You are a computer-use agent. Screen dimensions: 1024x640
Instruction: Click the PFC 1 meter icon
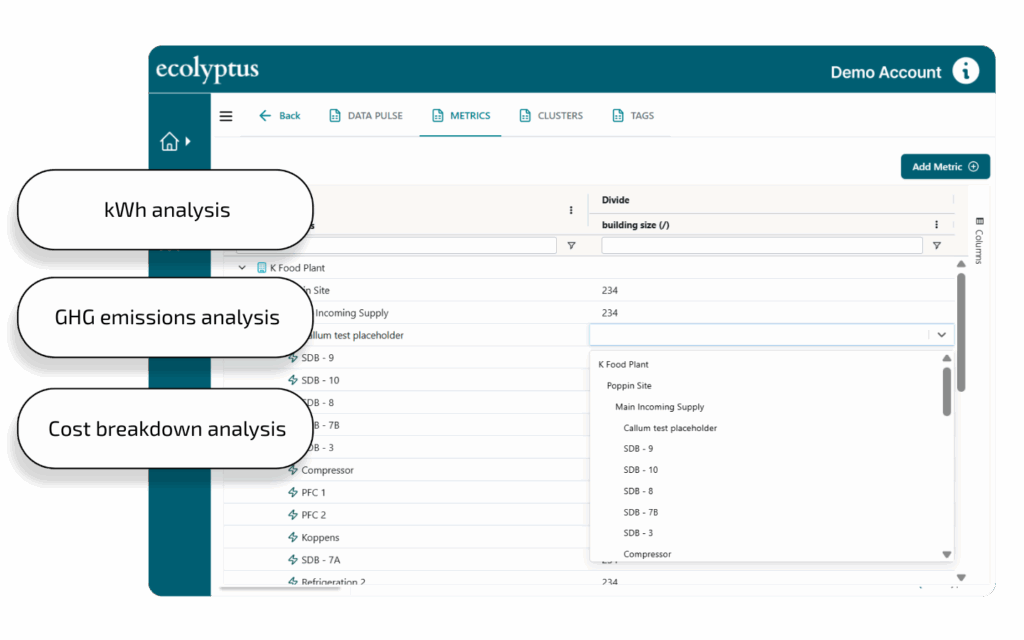(293, 493)
